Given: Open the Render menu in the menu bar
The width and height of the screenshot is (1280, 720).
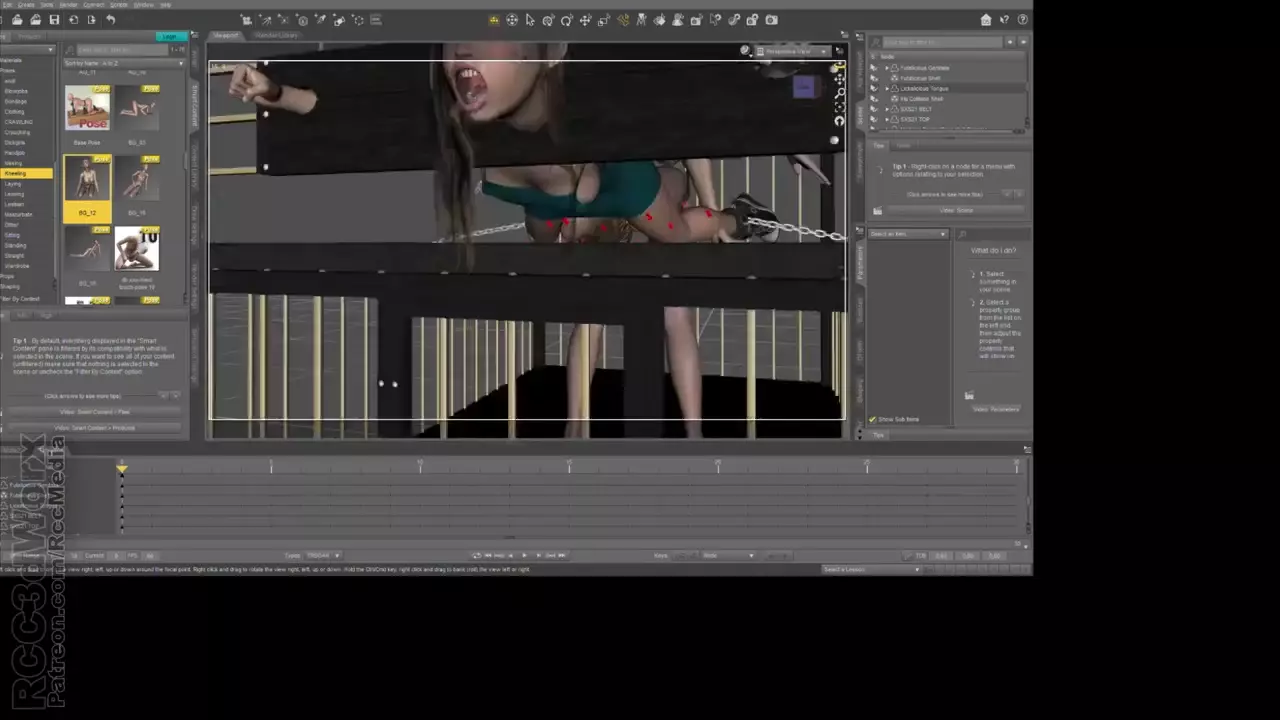Looking at the screenshot, I should (x=68, y=5).
